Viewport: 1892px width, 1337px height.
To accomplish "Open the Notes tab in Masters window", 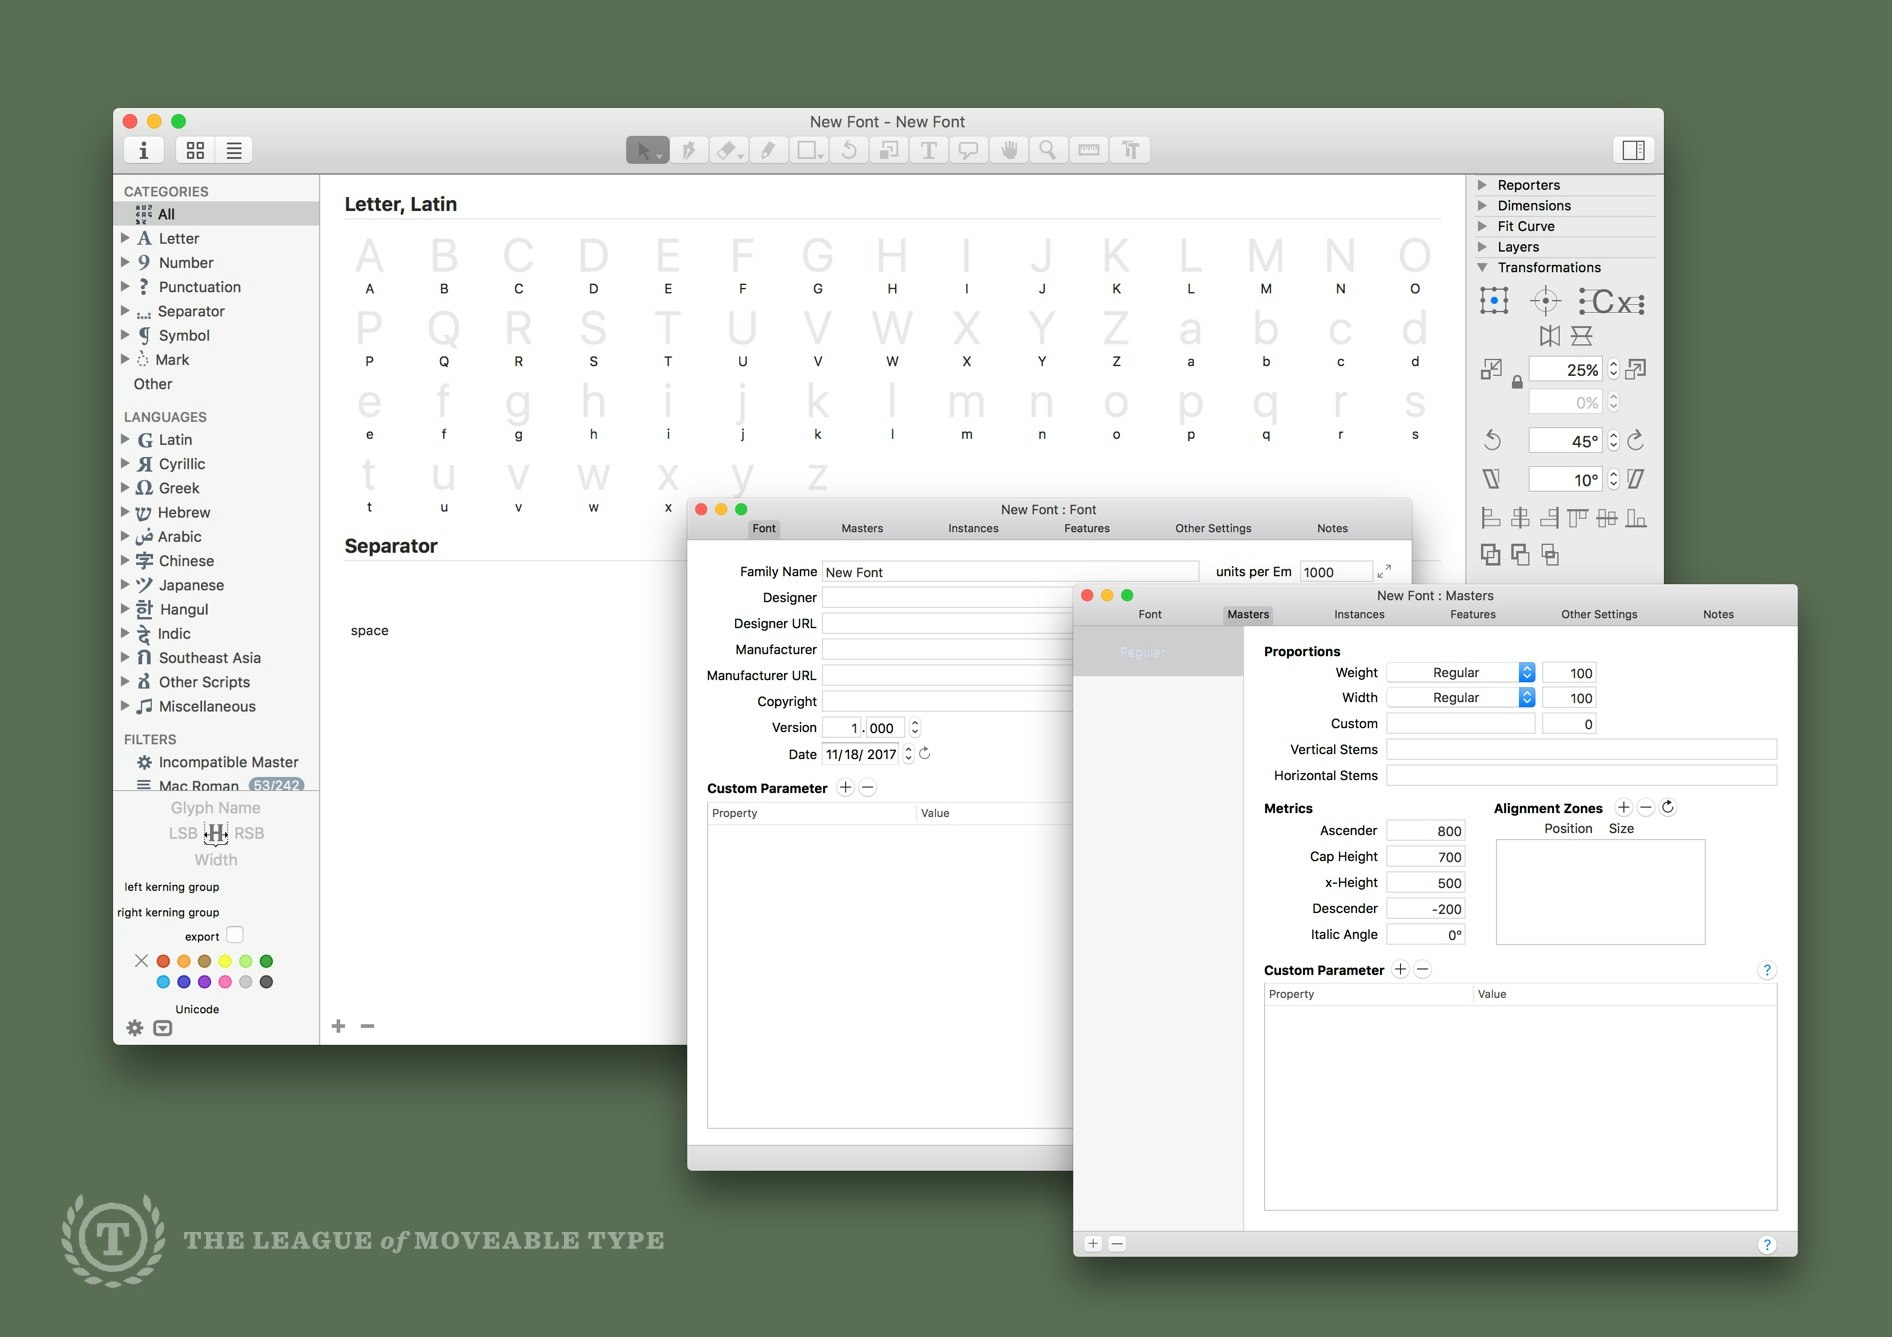I will tap(1718, 614).
